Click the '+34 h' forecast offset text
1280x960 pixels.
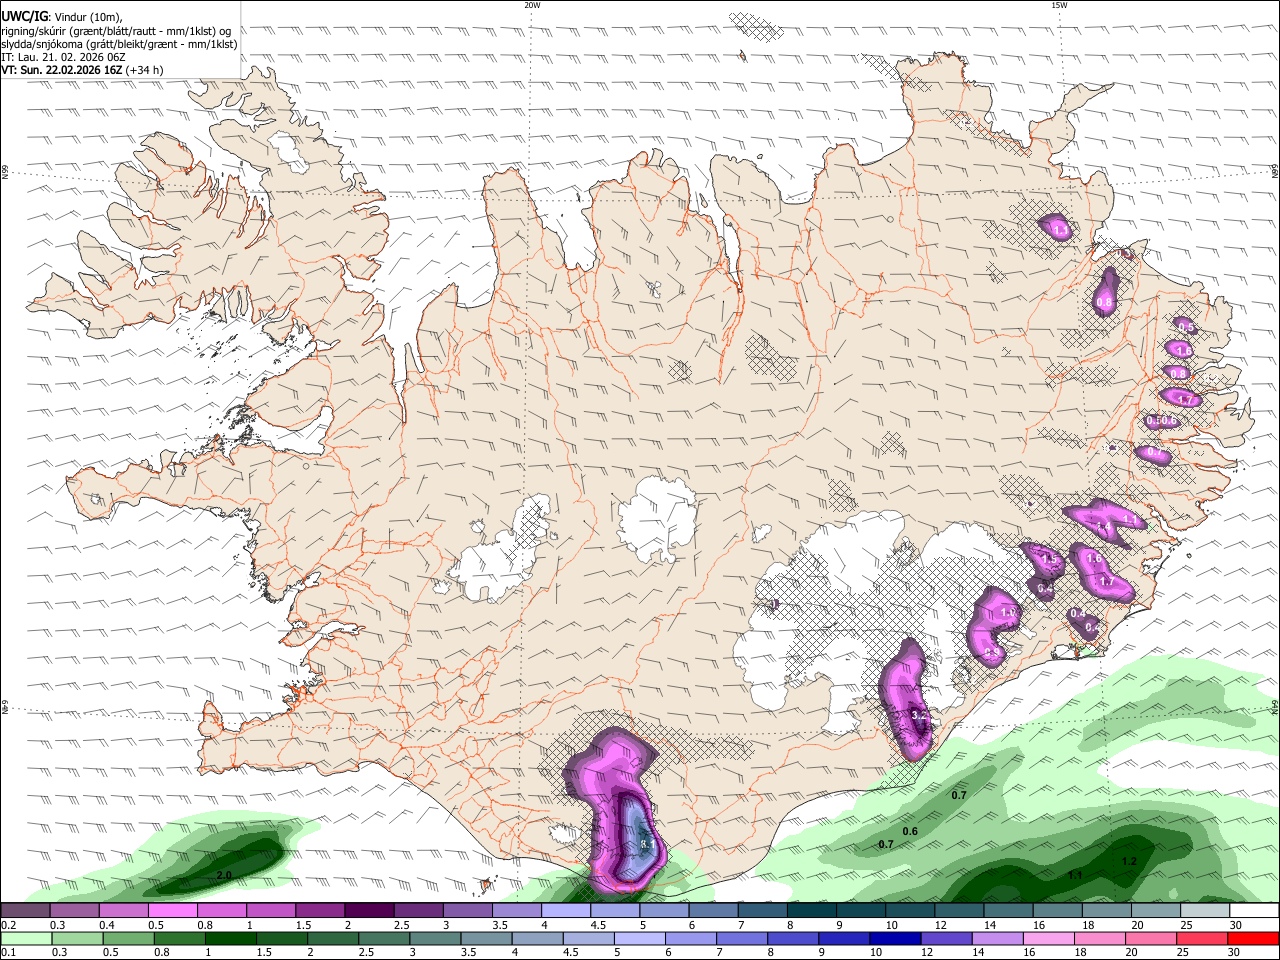(x=144, y=70)
